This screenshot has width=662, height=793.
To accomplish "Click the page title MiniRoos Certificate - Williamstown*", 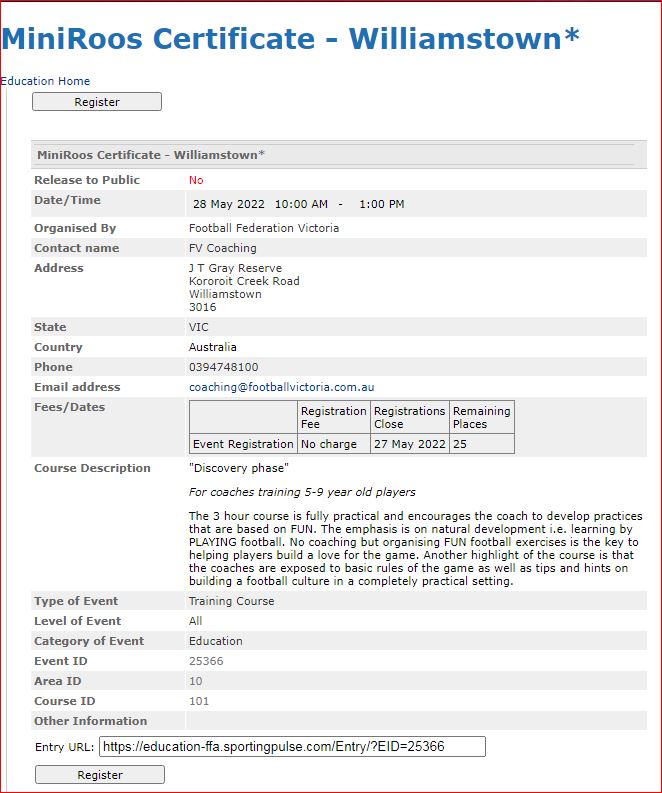I will tap(290, 38).
